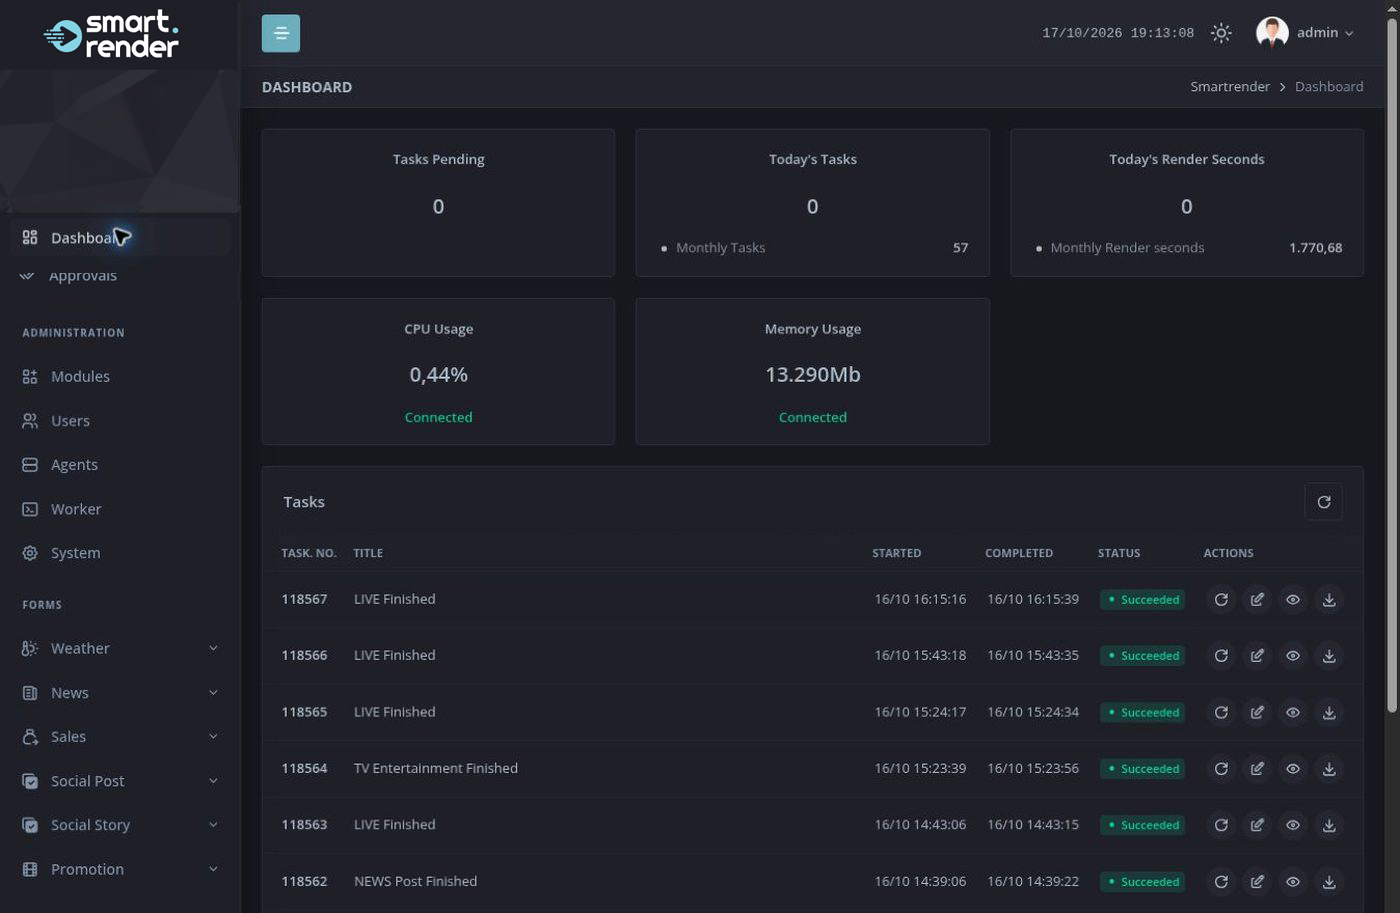The image size is (1400, 913).
Task: Select the Succeeded badge for task 118564
Action: coord(1142,769)
